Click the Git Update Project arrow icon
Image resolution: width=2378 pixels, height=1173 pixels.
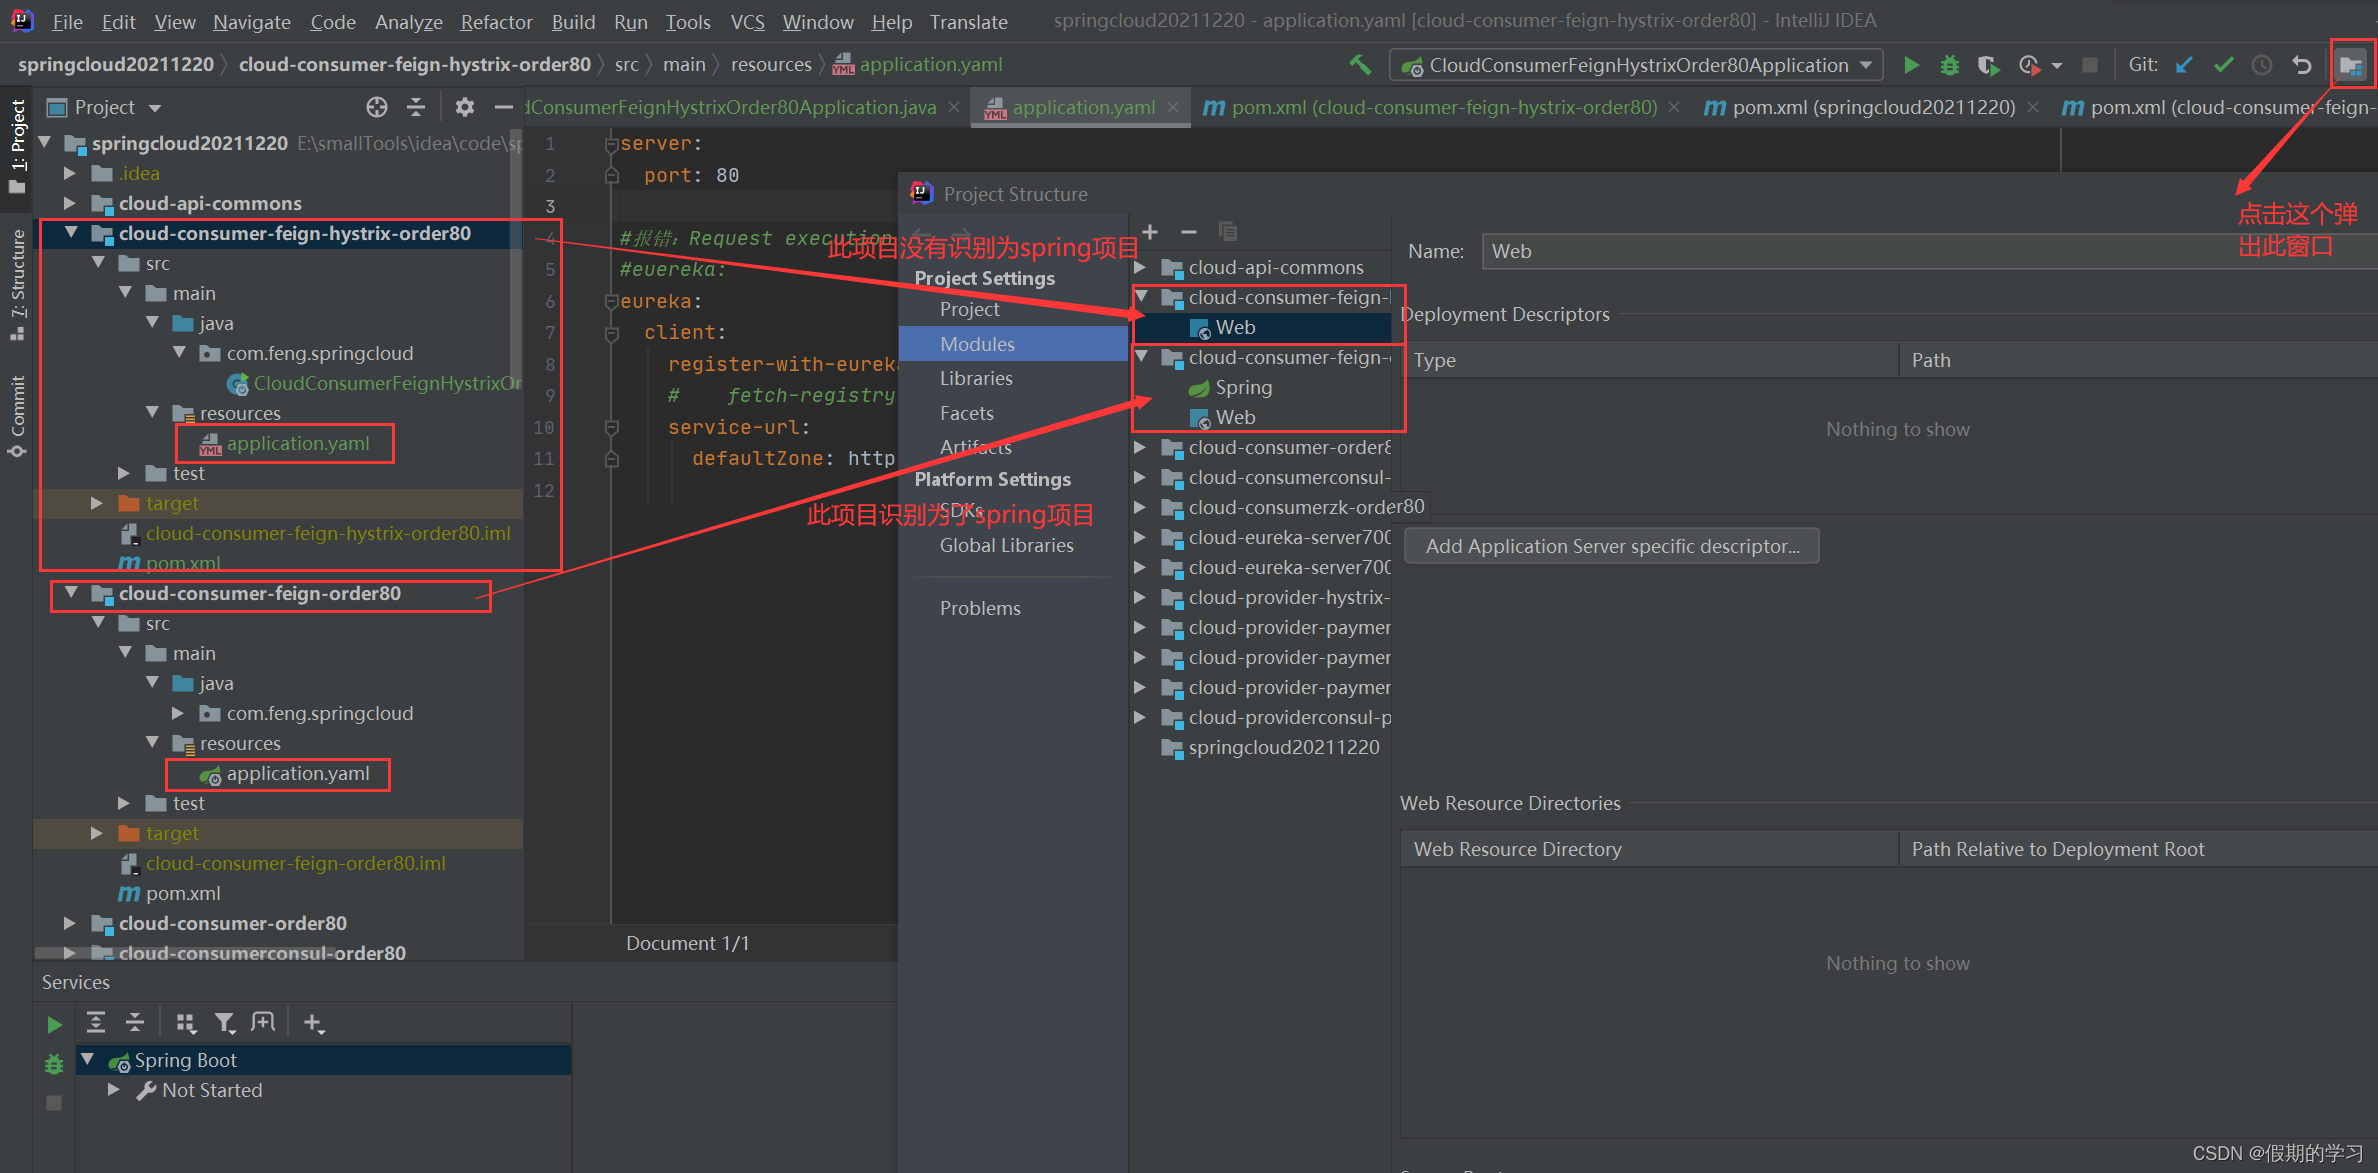[2184, 65]
